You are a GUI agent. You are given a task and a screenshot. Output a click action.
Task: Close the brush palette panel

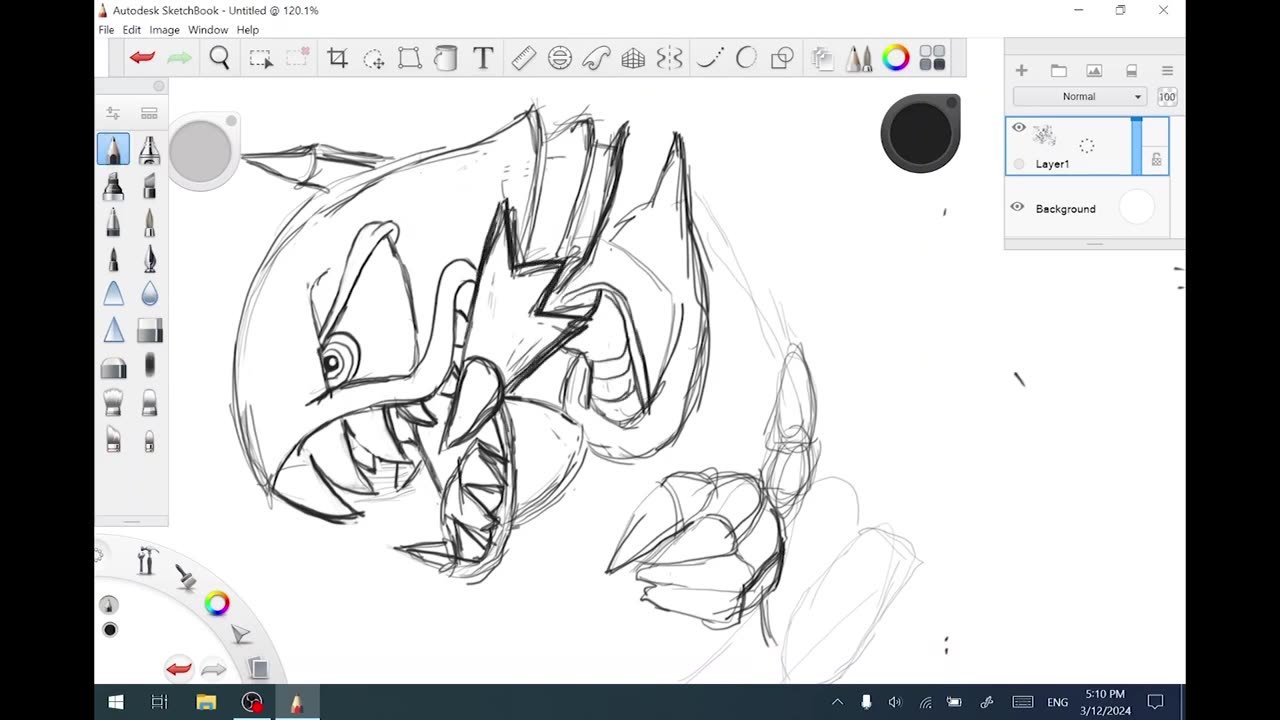158,87
